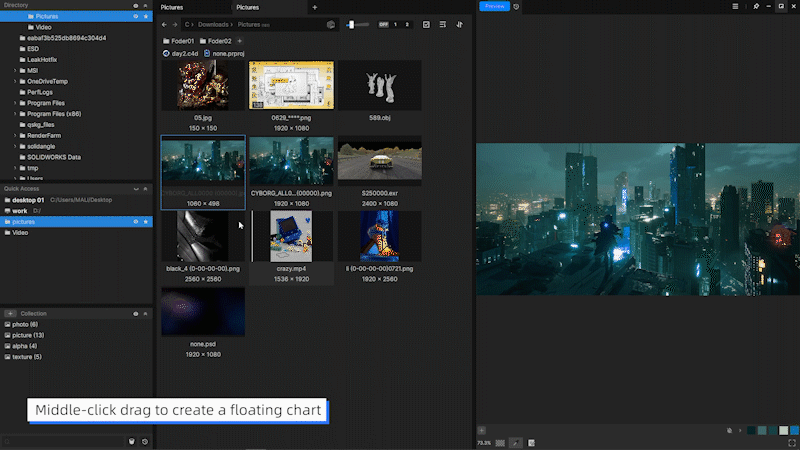Image resolution: width=800 pixels, height=450 pixels.
Task: Toggle the transparency checkerboard background icon
Action: pos(500,443)
